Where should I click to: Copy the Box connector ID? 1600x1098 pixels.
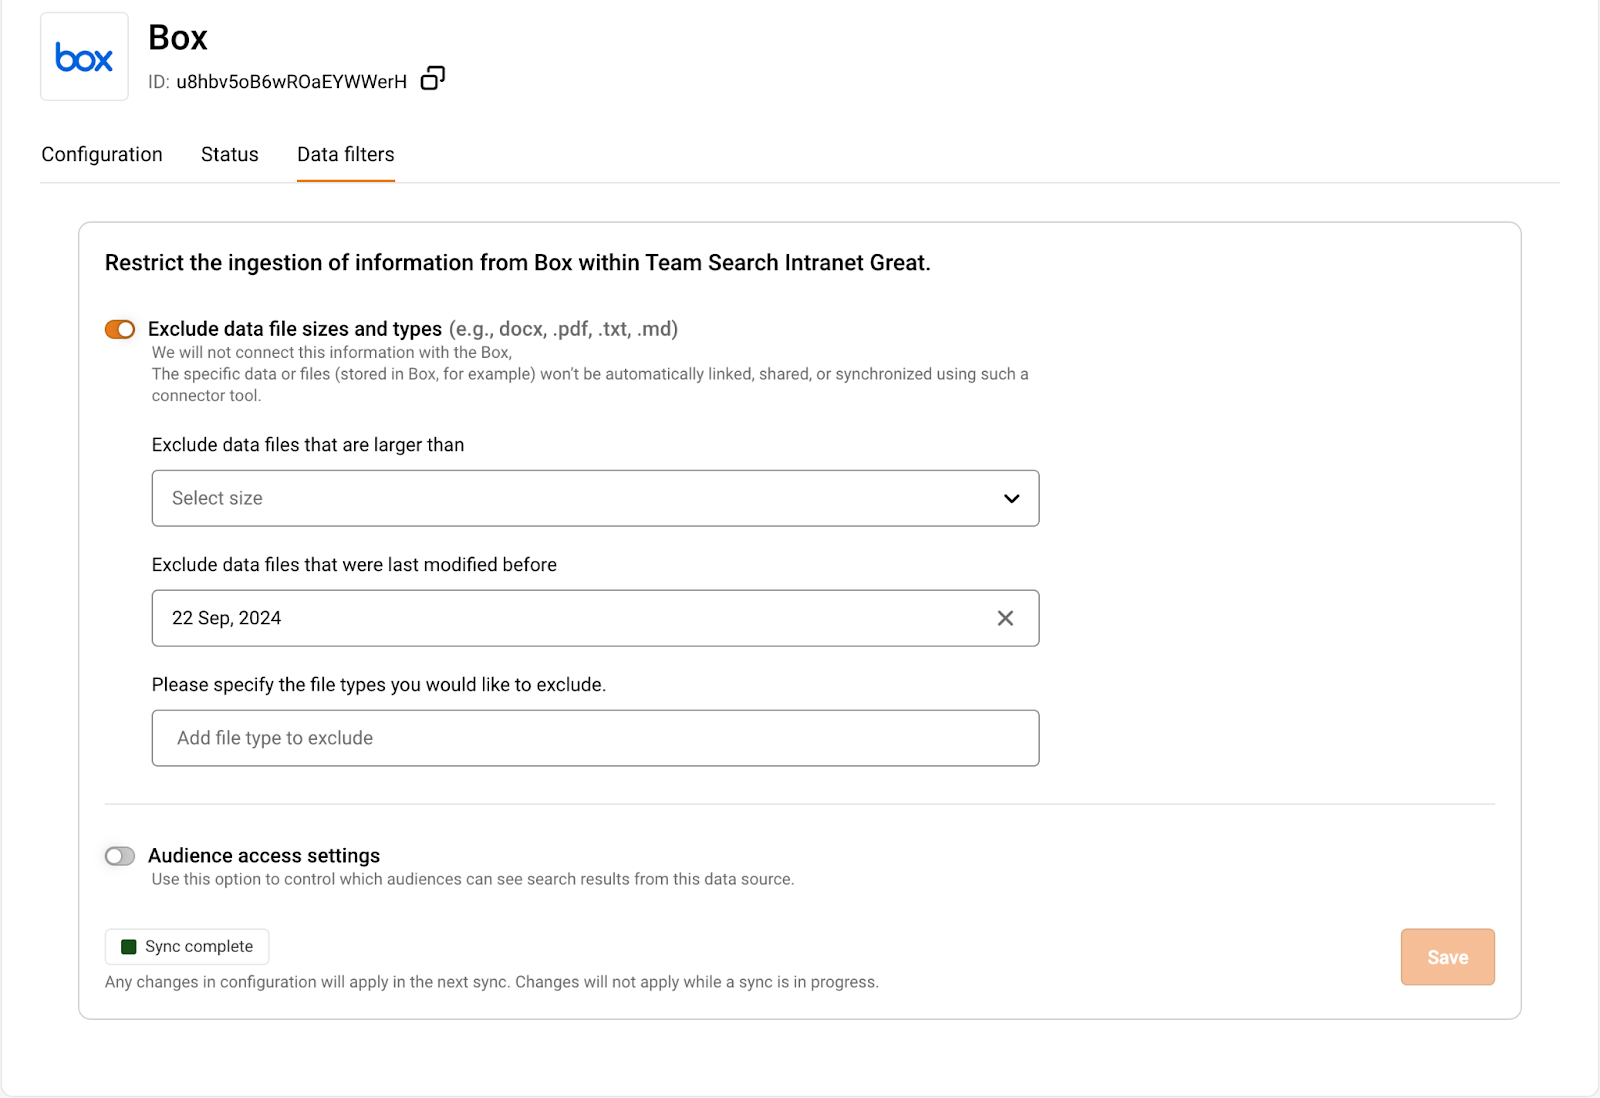pos(432,79)
